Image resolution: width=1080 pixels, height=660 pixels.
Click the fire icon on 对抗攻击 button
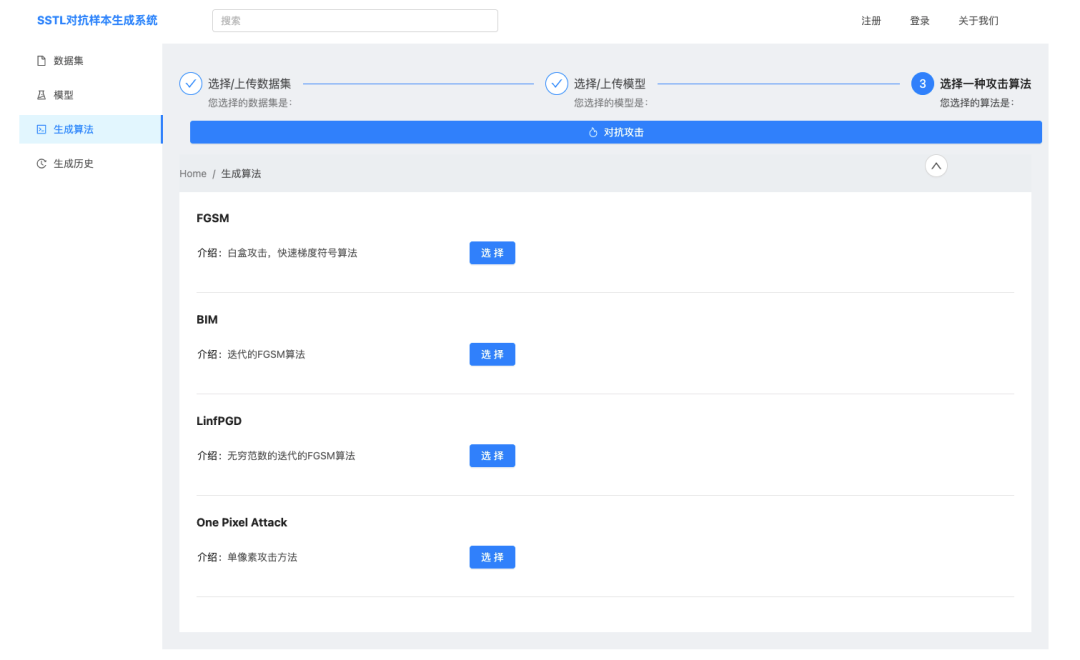tap(593, 132)
